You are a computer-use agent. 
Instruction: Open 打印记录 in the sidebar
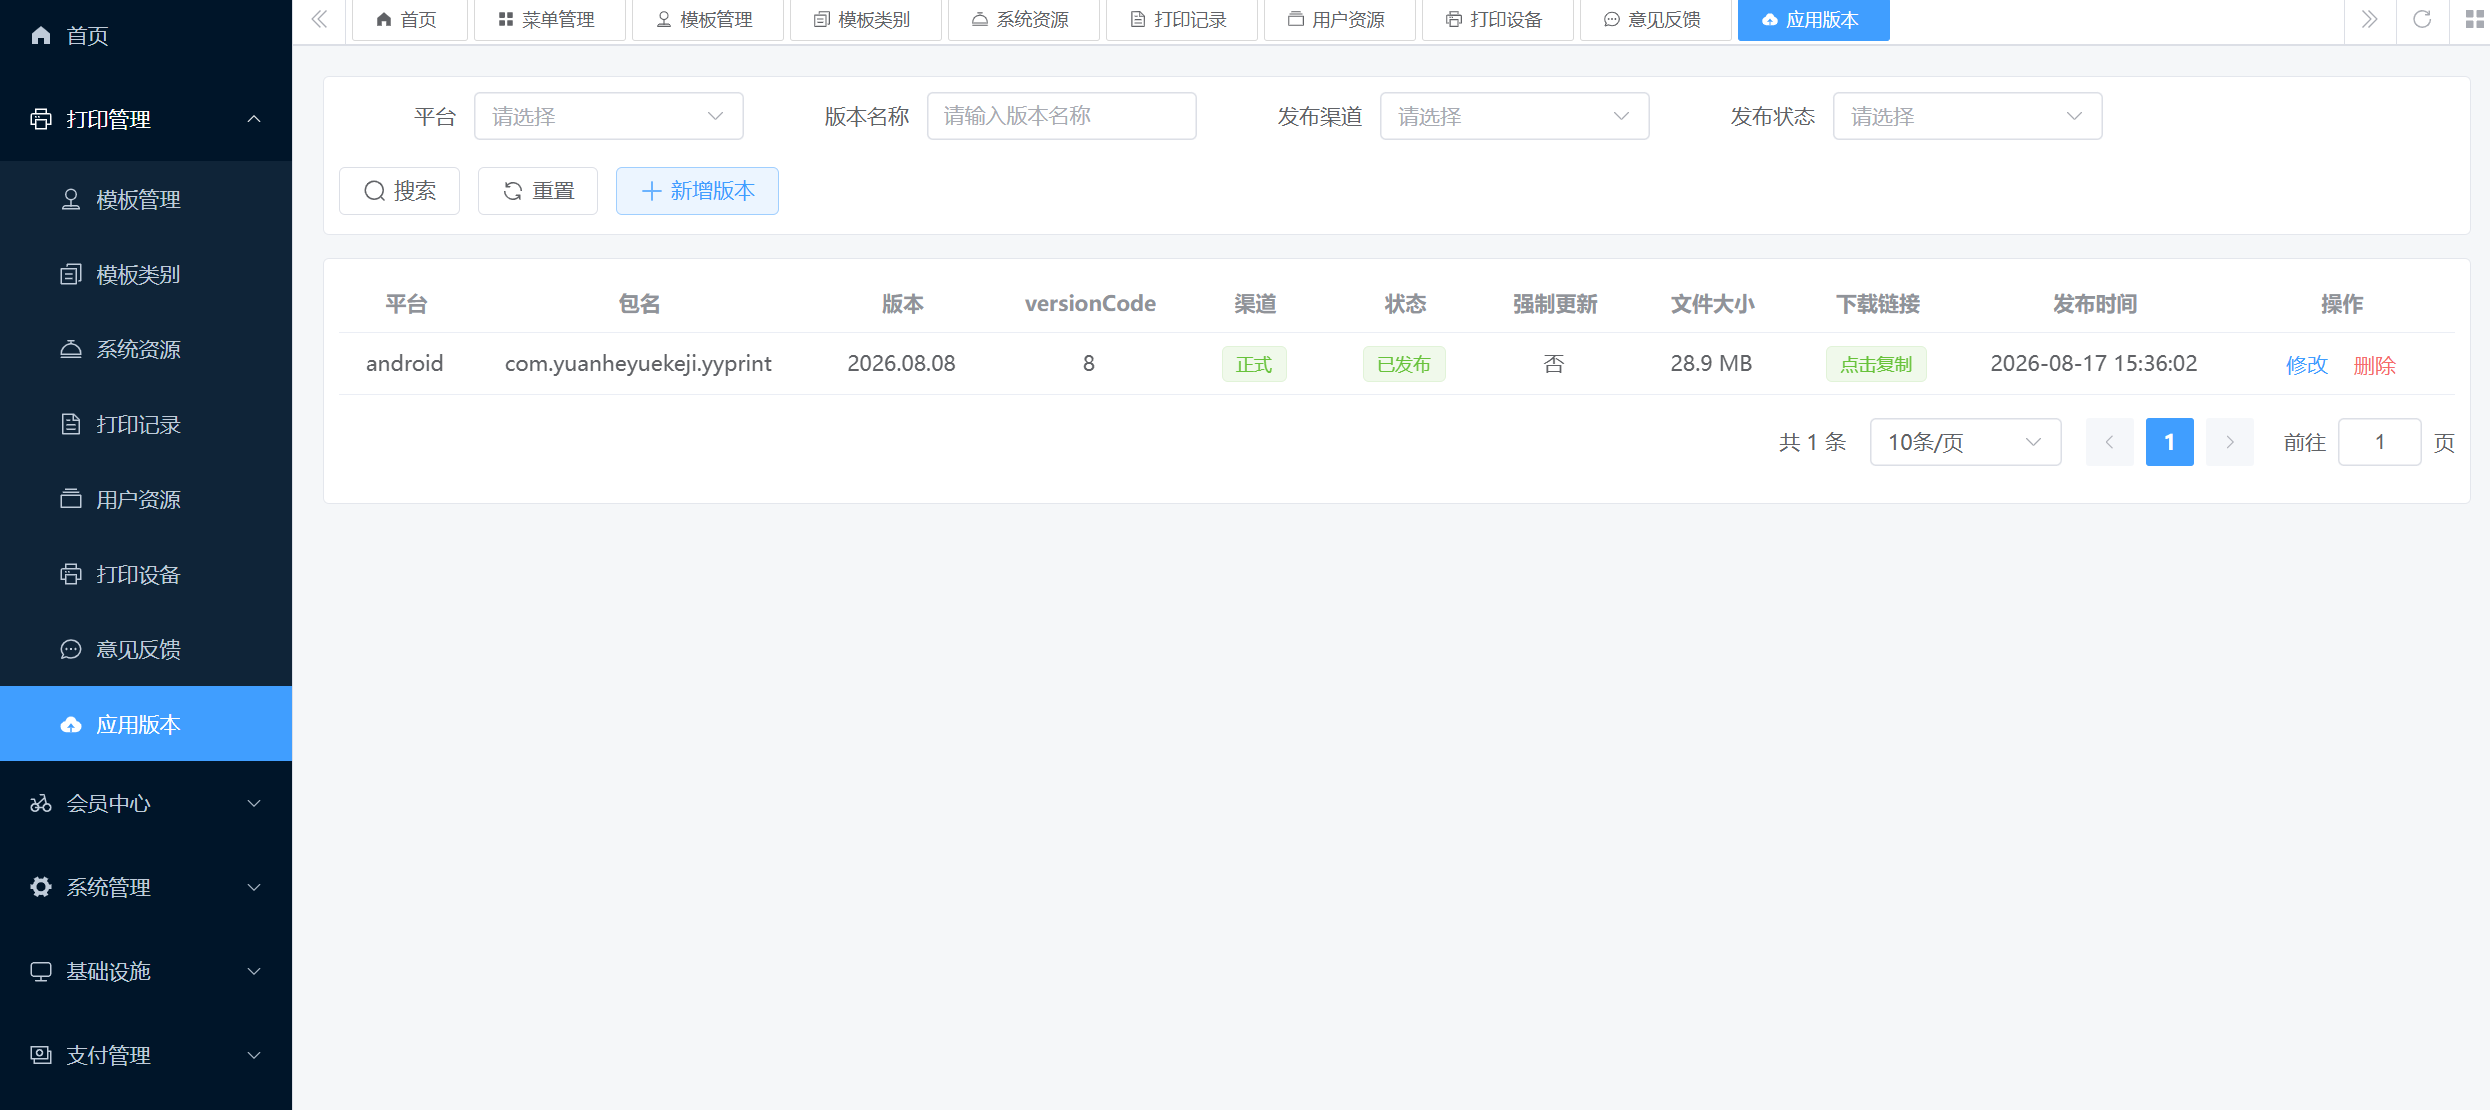click(x=146, y=424)
